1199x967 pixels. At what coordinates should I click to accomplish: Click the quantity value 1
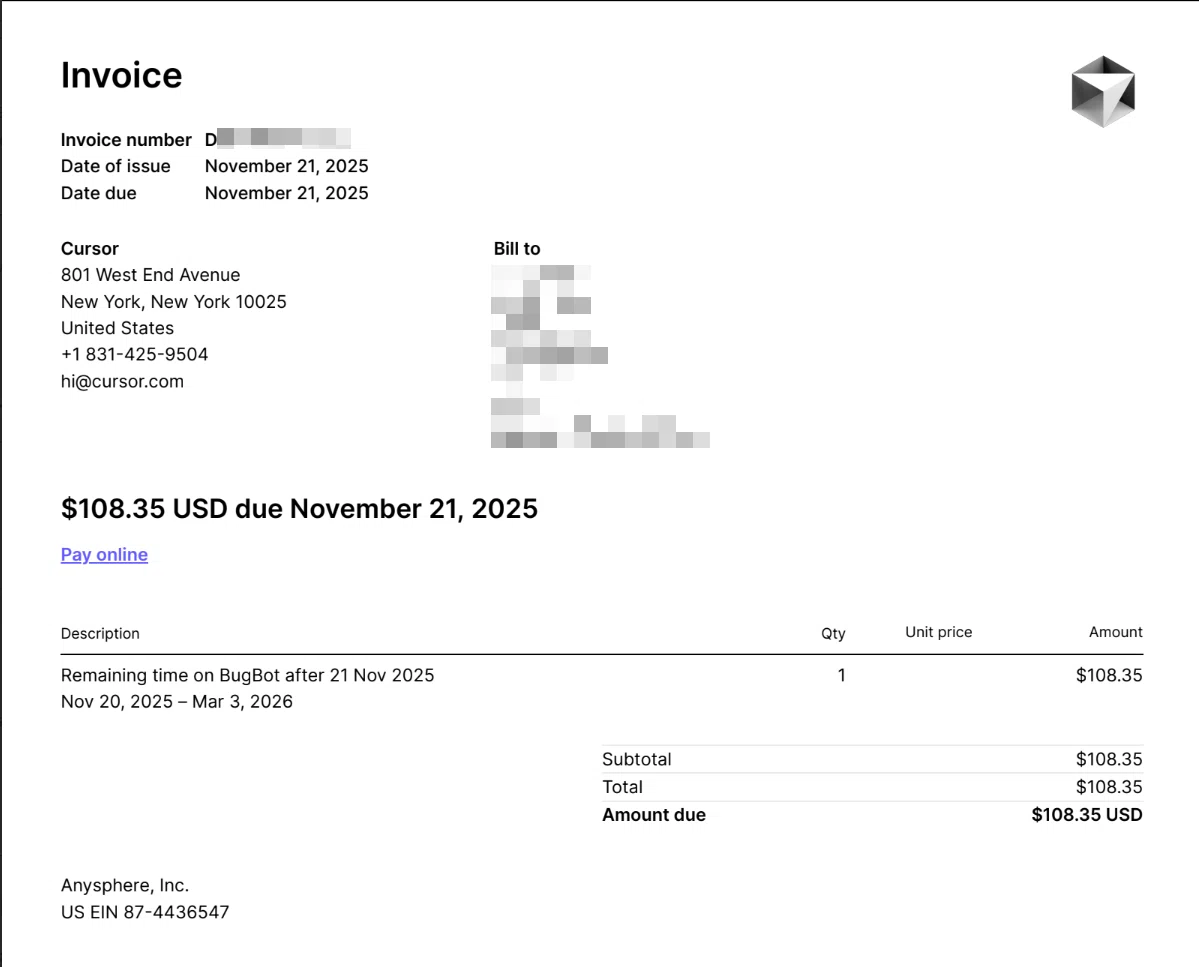tap(842, 676)
